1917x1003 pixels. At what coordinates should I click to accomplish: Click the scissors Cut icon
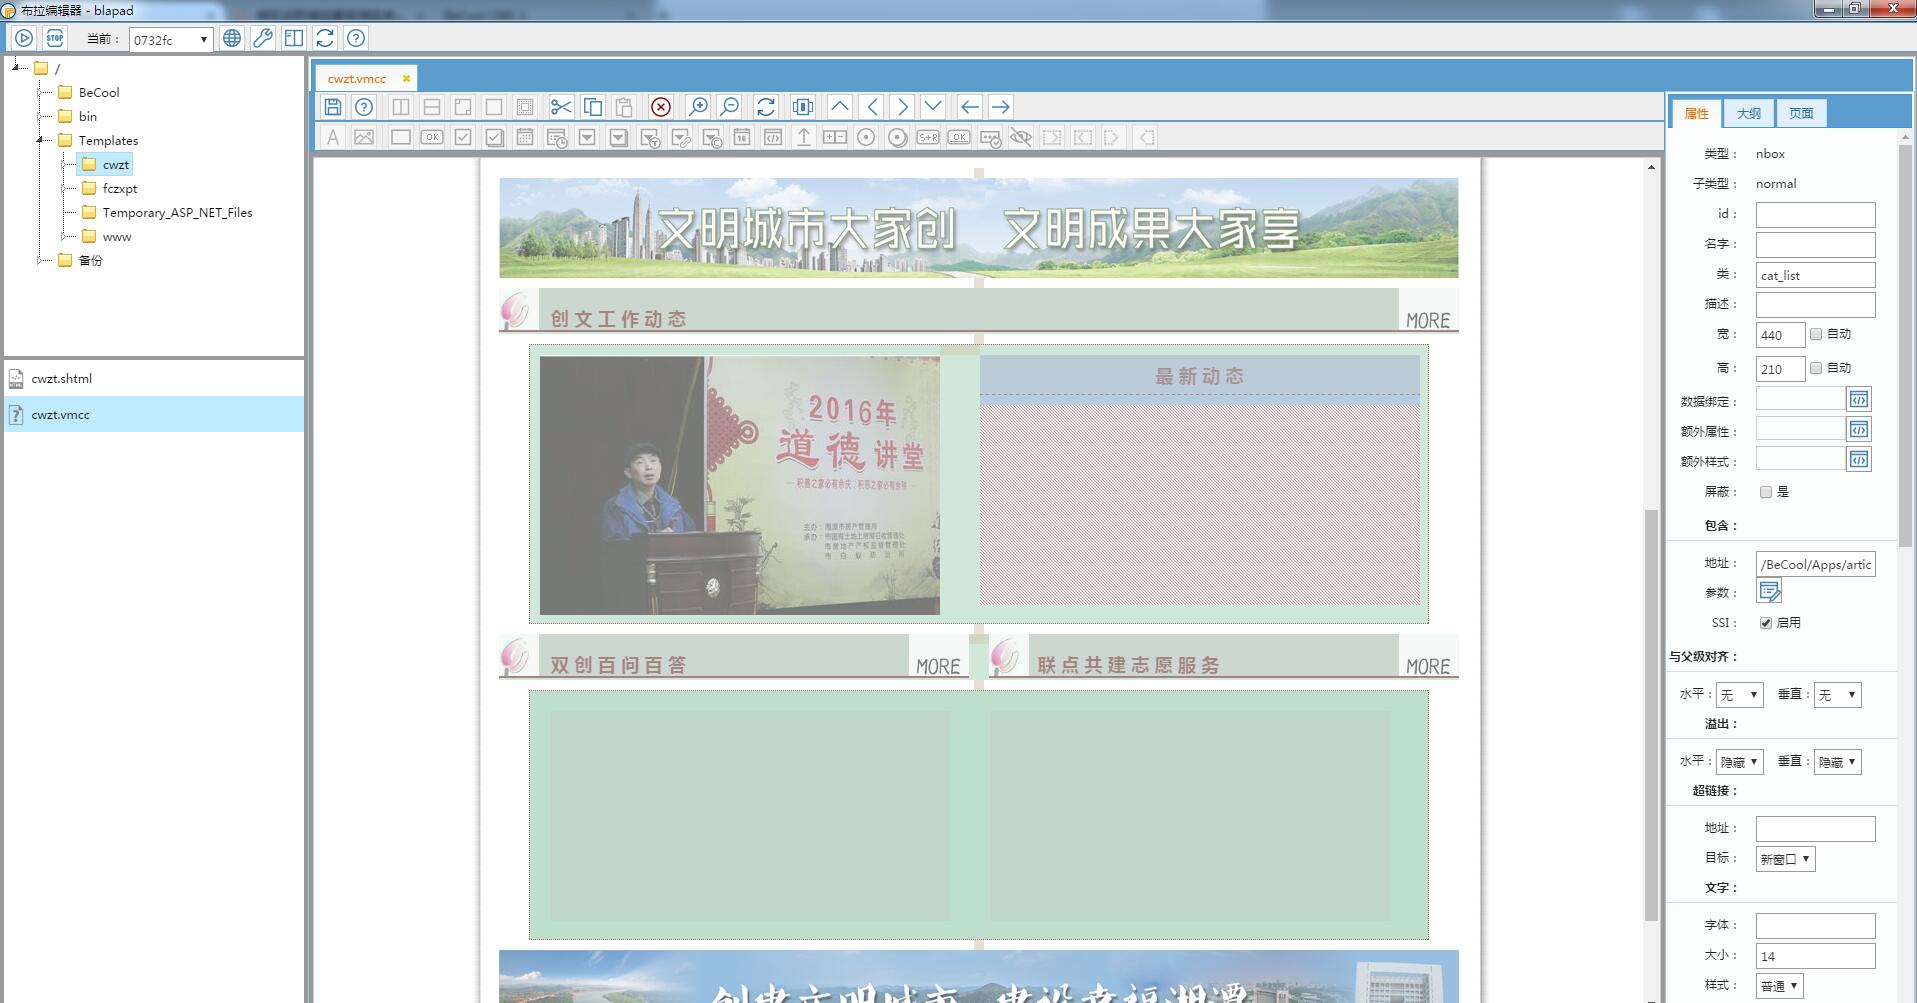click(561, 107)
